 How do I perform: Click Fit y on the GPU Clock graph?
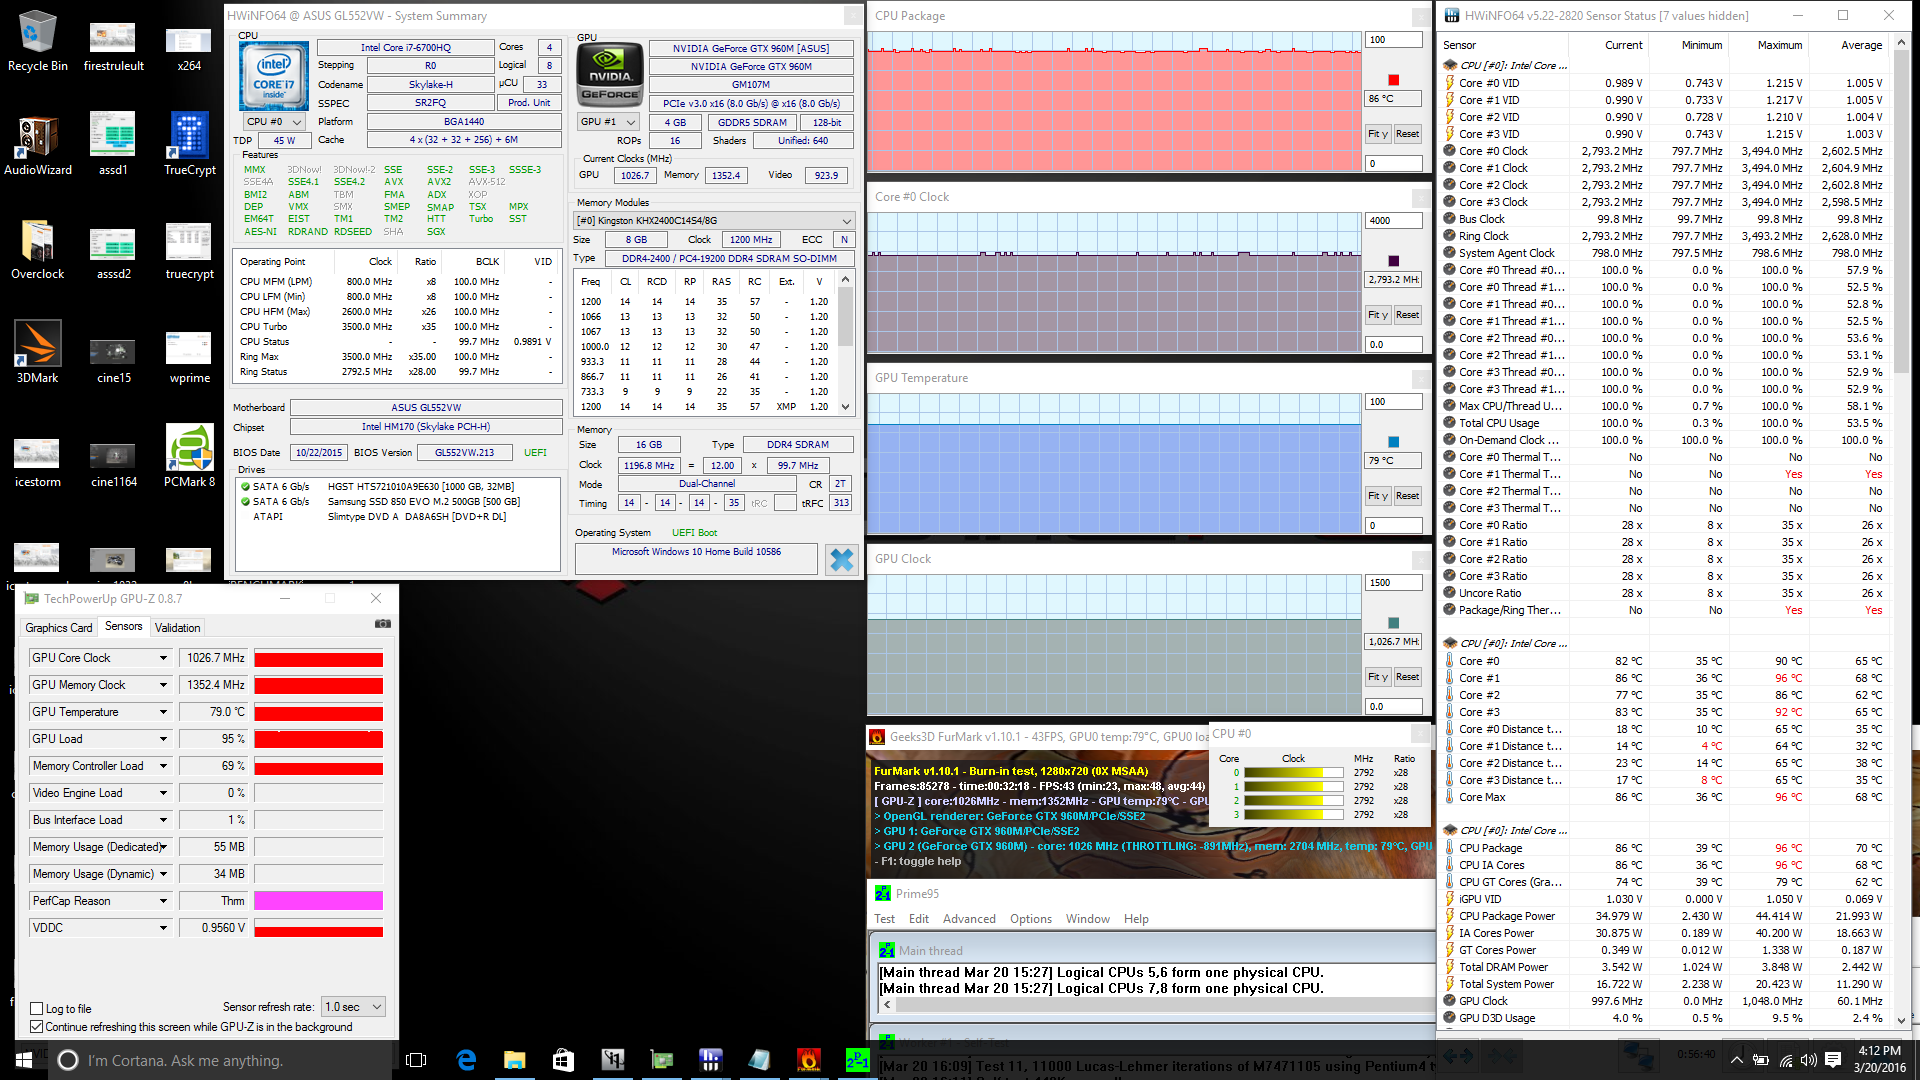click(x=1378, y=677)
